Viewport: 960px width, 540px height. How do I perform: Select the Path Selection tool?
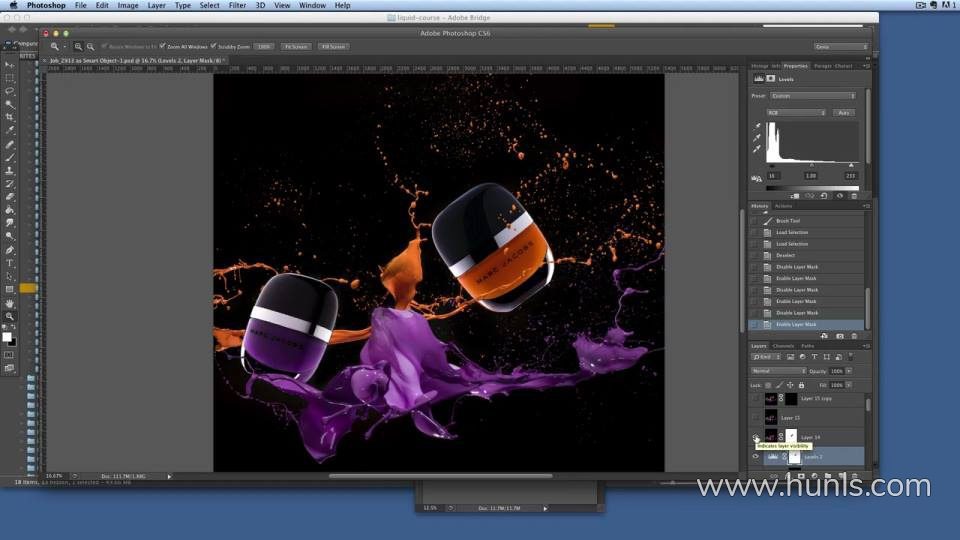click(x=9, y=276)
